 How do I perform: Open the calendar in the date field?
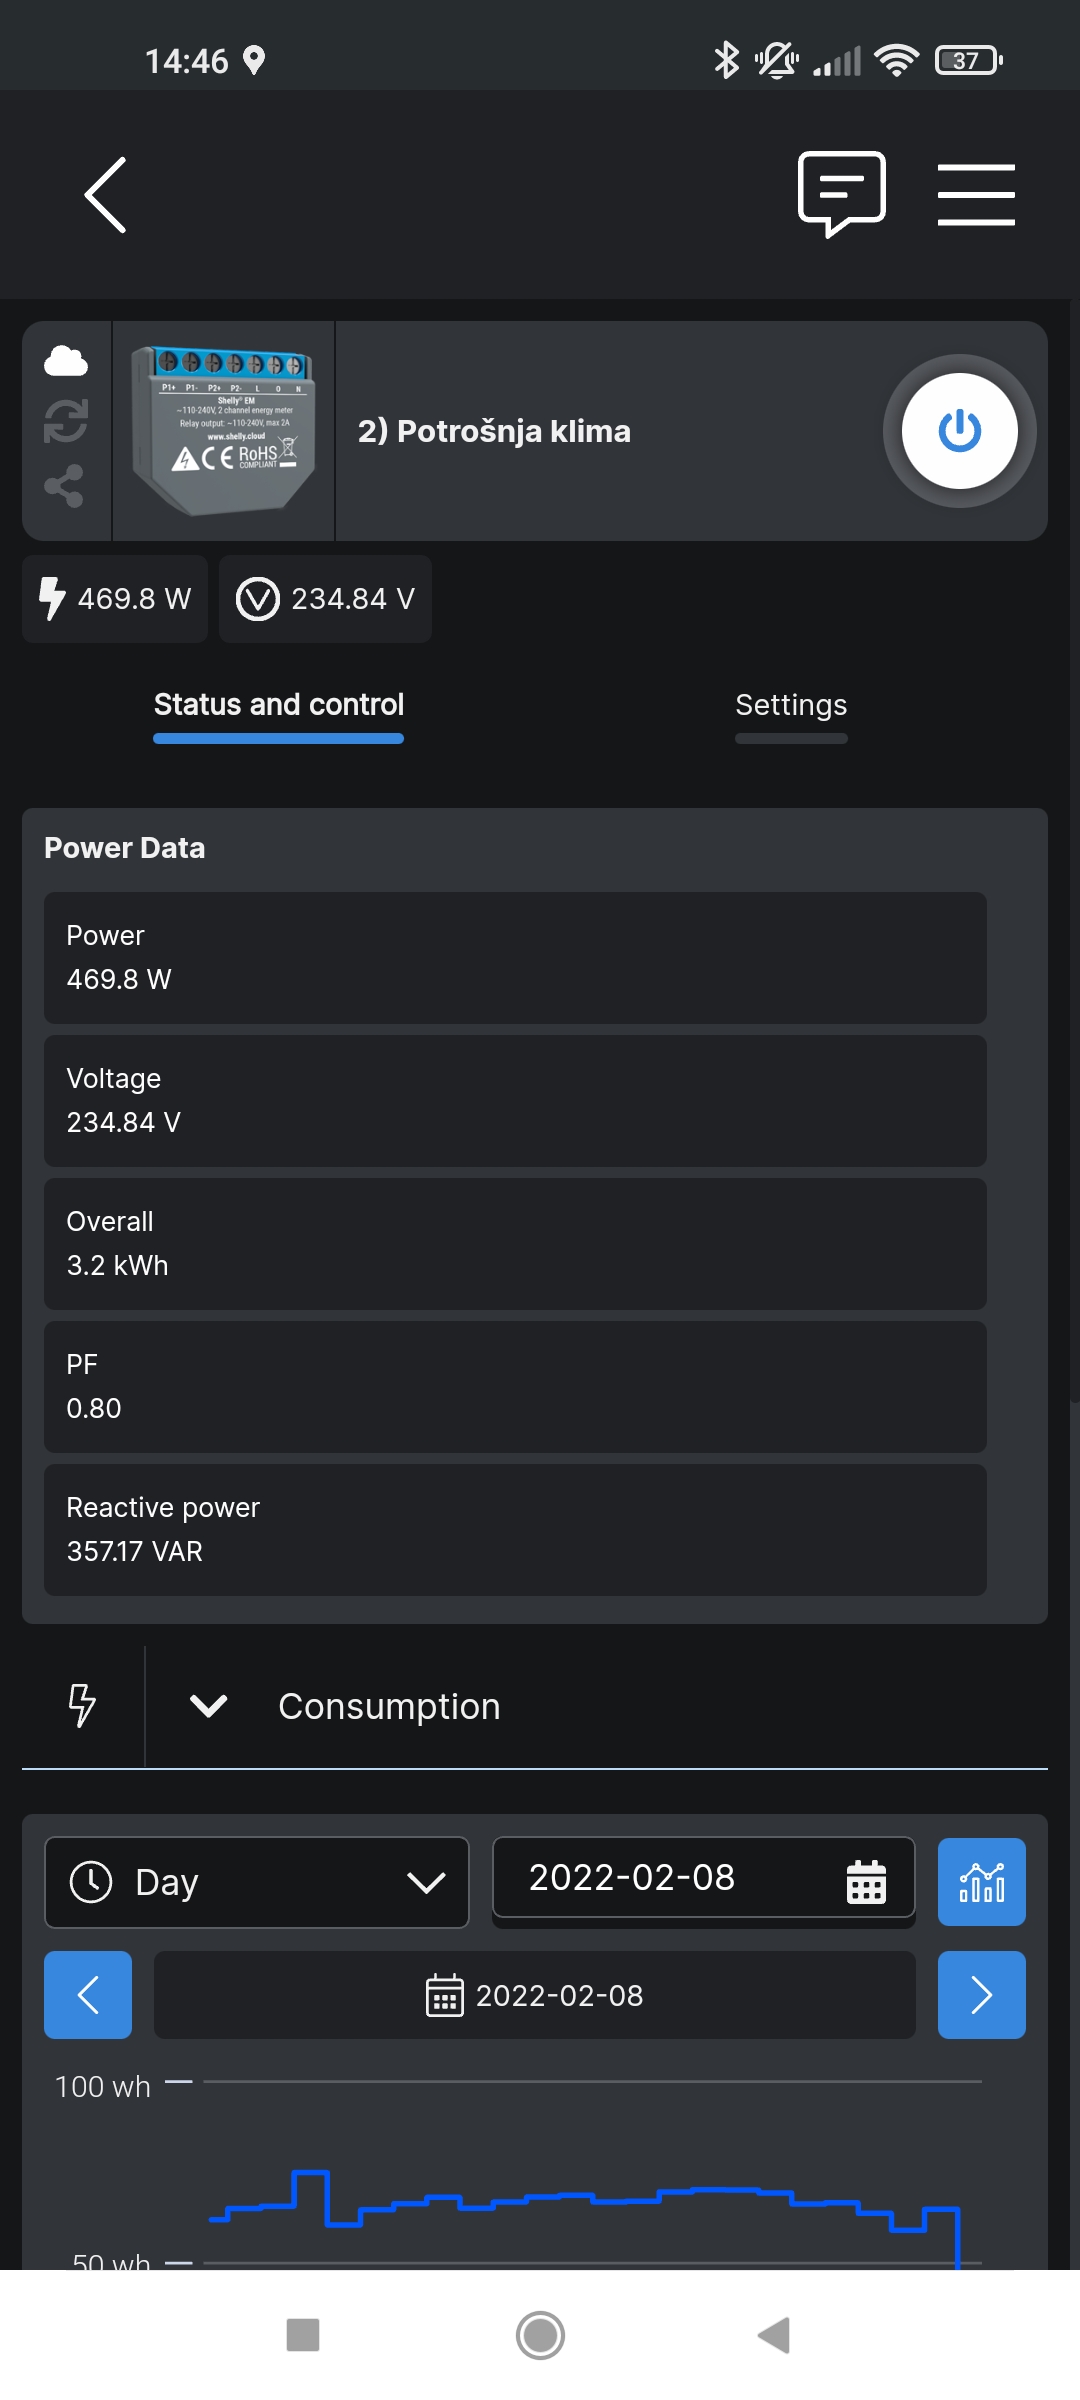(x=866, y=1881)
